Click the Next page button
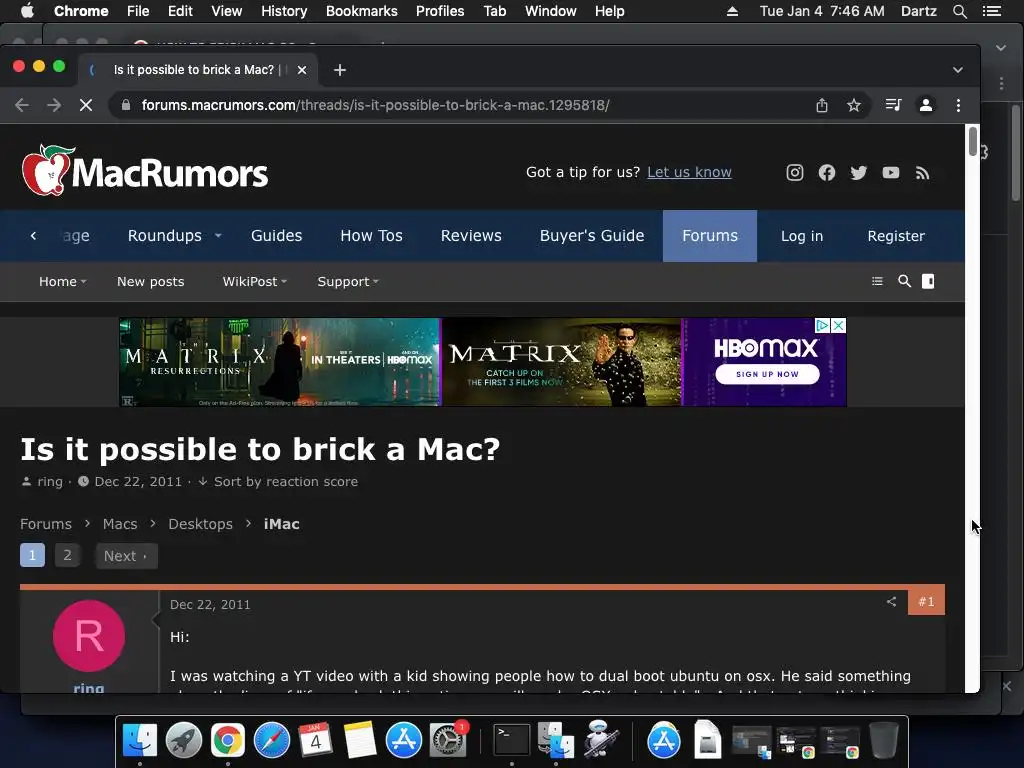 click(126, 556)
